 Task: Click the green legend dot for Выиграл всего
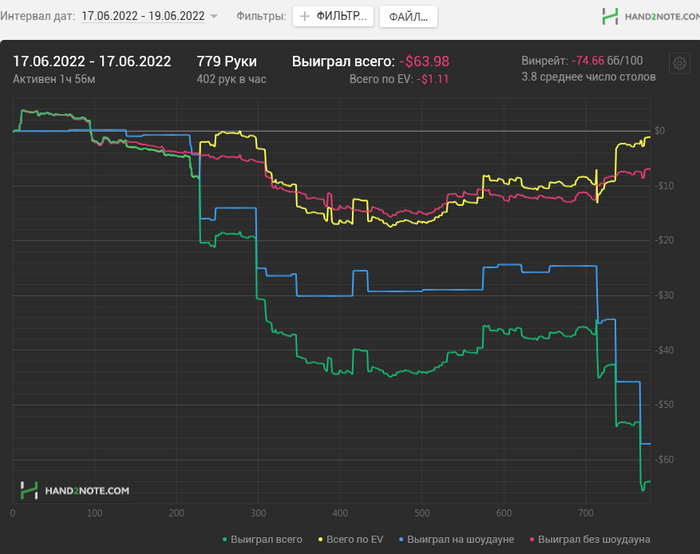pyautogui.click(x=225, y=540)
